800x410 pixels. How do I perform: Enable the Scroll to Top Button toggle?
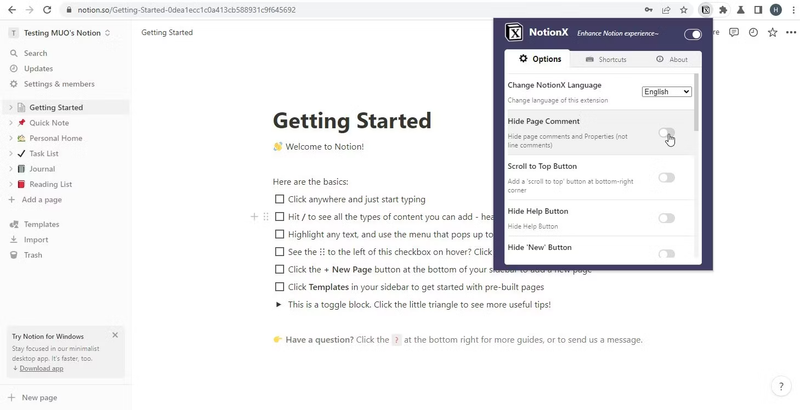pyautogui.click(x=666, y=177)
